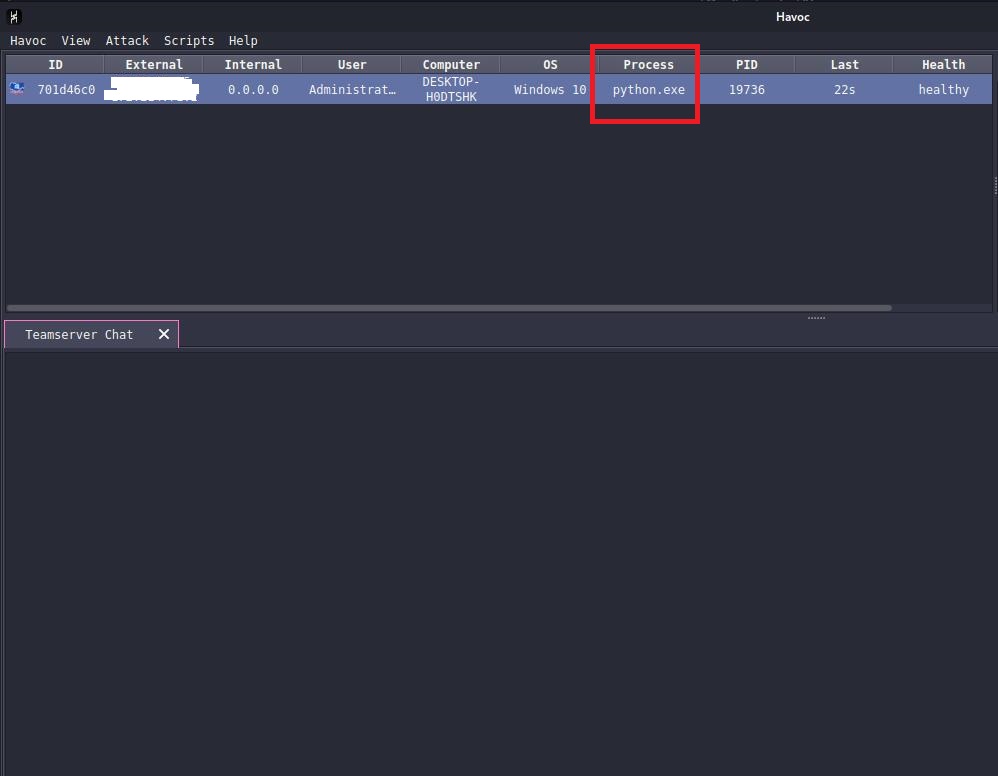
Task: Sort sessions by User column header
Action: coord(351,64)
